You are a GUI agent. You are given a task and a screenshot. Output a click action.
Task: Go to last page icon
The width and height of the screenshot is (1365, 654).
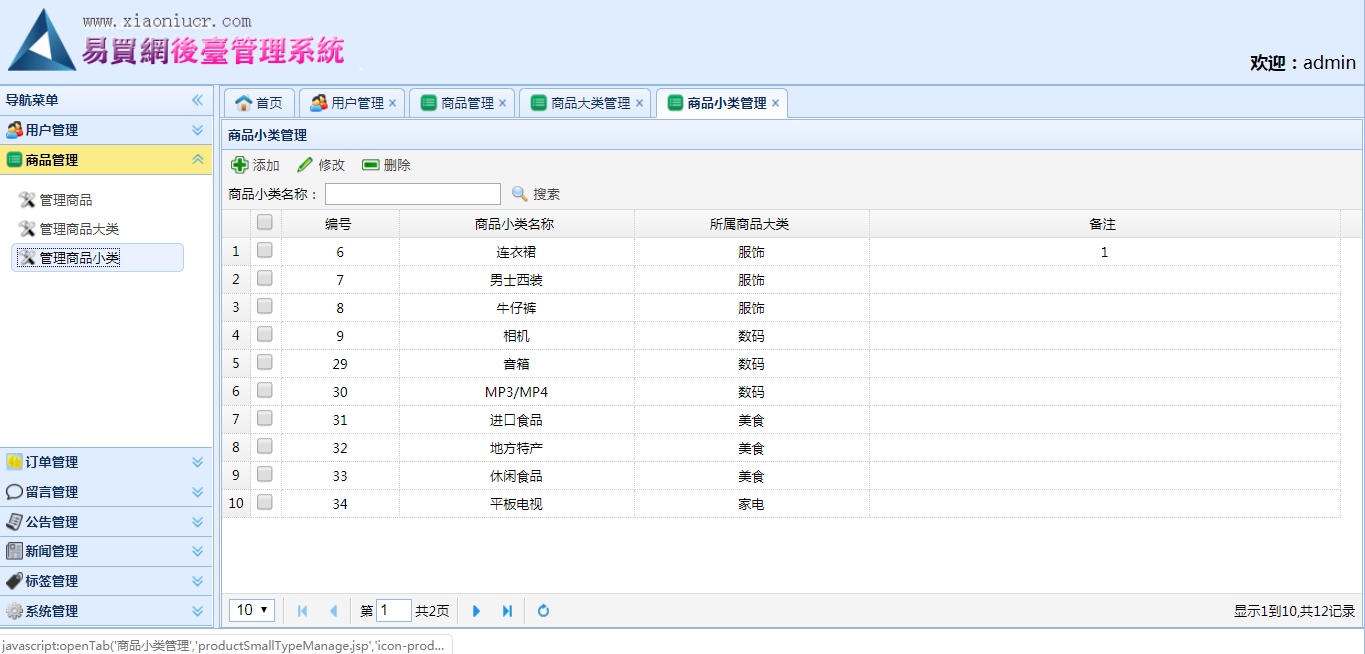tap(507, 611)
